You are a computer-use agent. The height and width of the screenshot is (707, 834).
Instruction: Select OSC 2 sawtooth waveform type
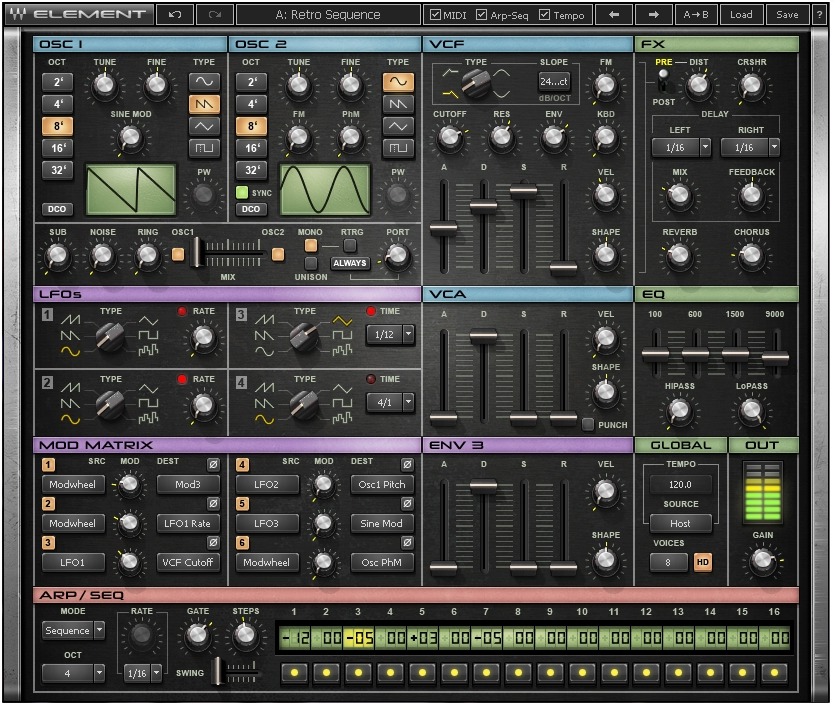(x=398, y=104)
